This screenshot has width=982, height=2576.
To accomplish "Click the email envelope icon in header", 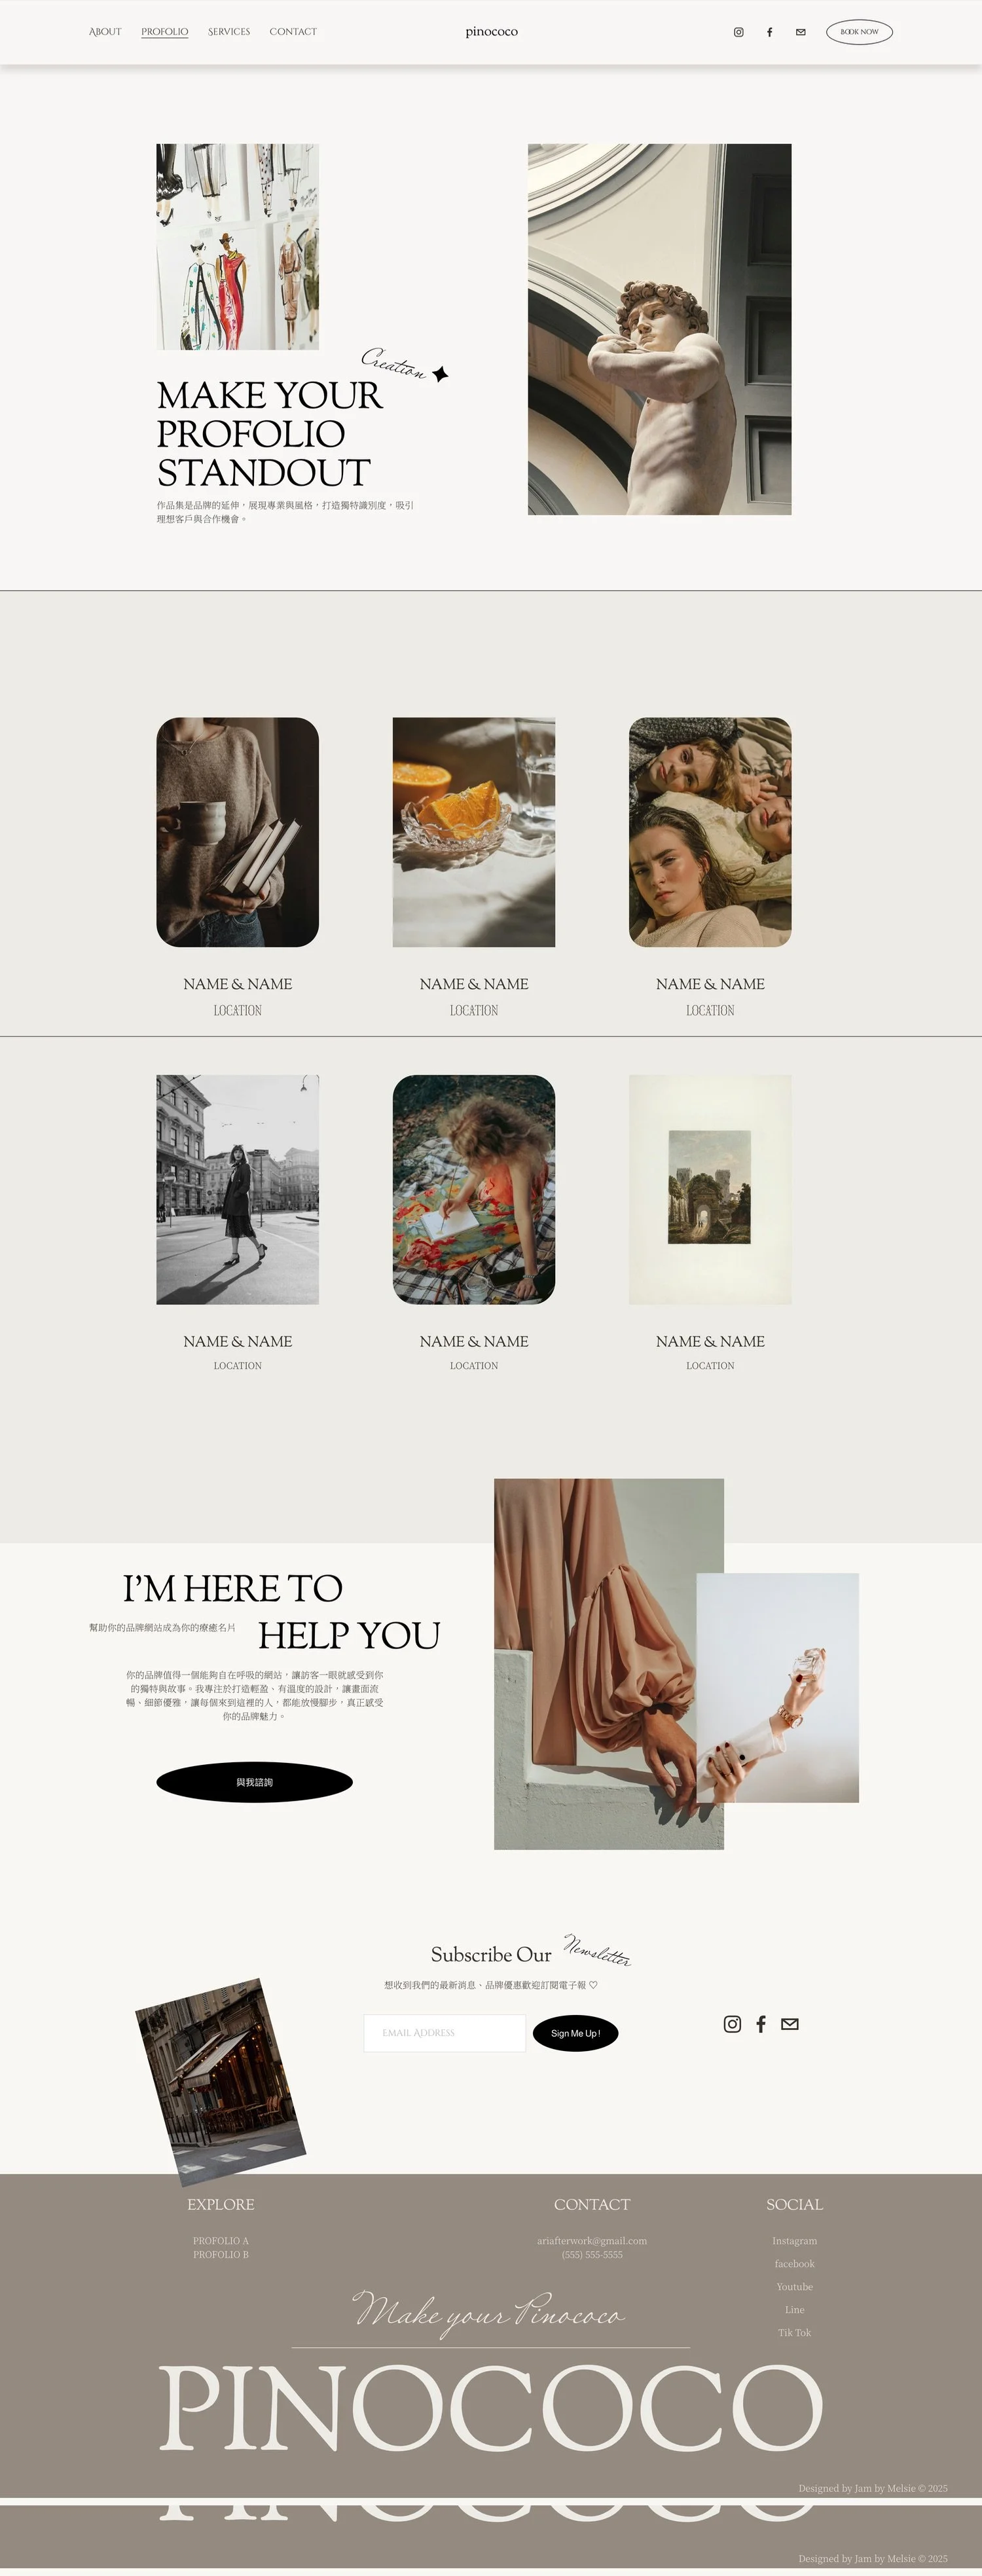I will [x=800, y=32].
